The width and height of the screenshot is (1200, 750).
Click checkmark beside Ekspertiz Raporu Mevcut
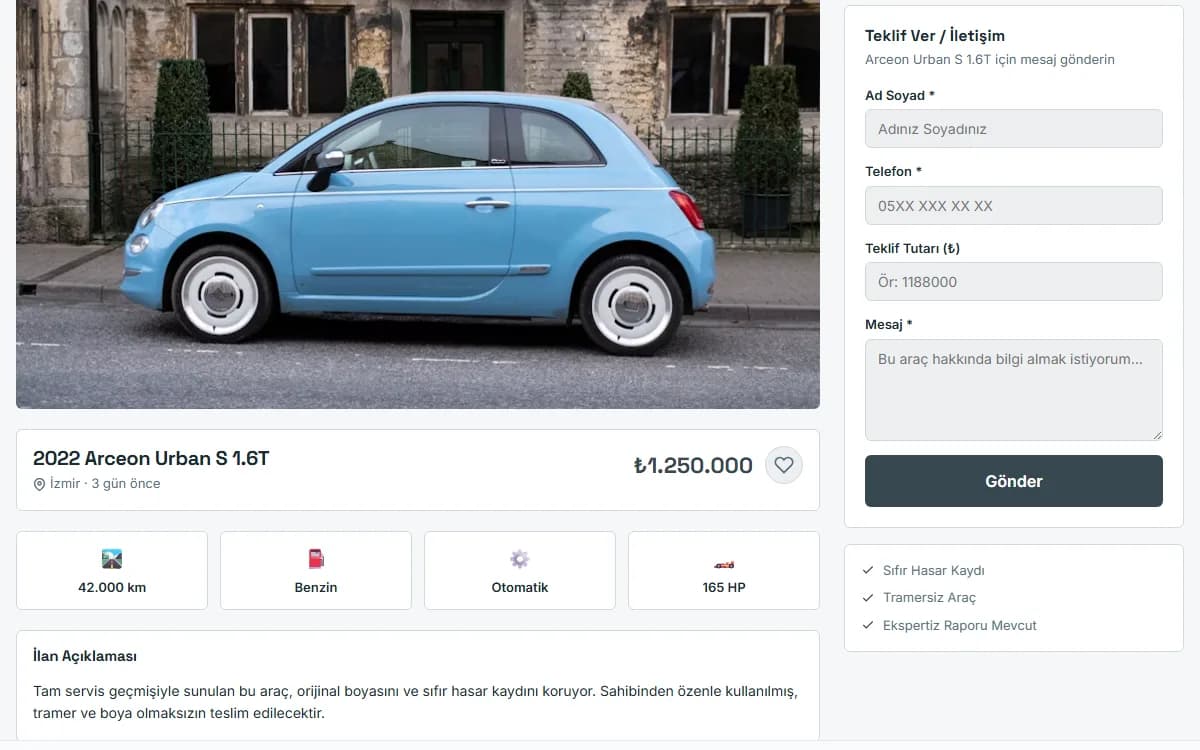point(868,625)
